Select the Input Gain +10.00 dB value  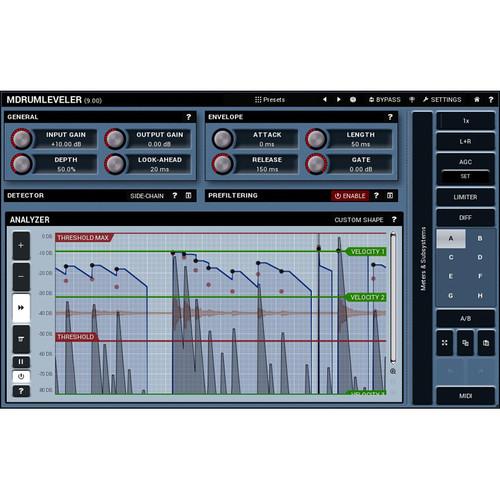[x=66, y=144]
